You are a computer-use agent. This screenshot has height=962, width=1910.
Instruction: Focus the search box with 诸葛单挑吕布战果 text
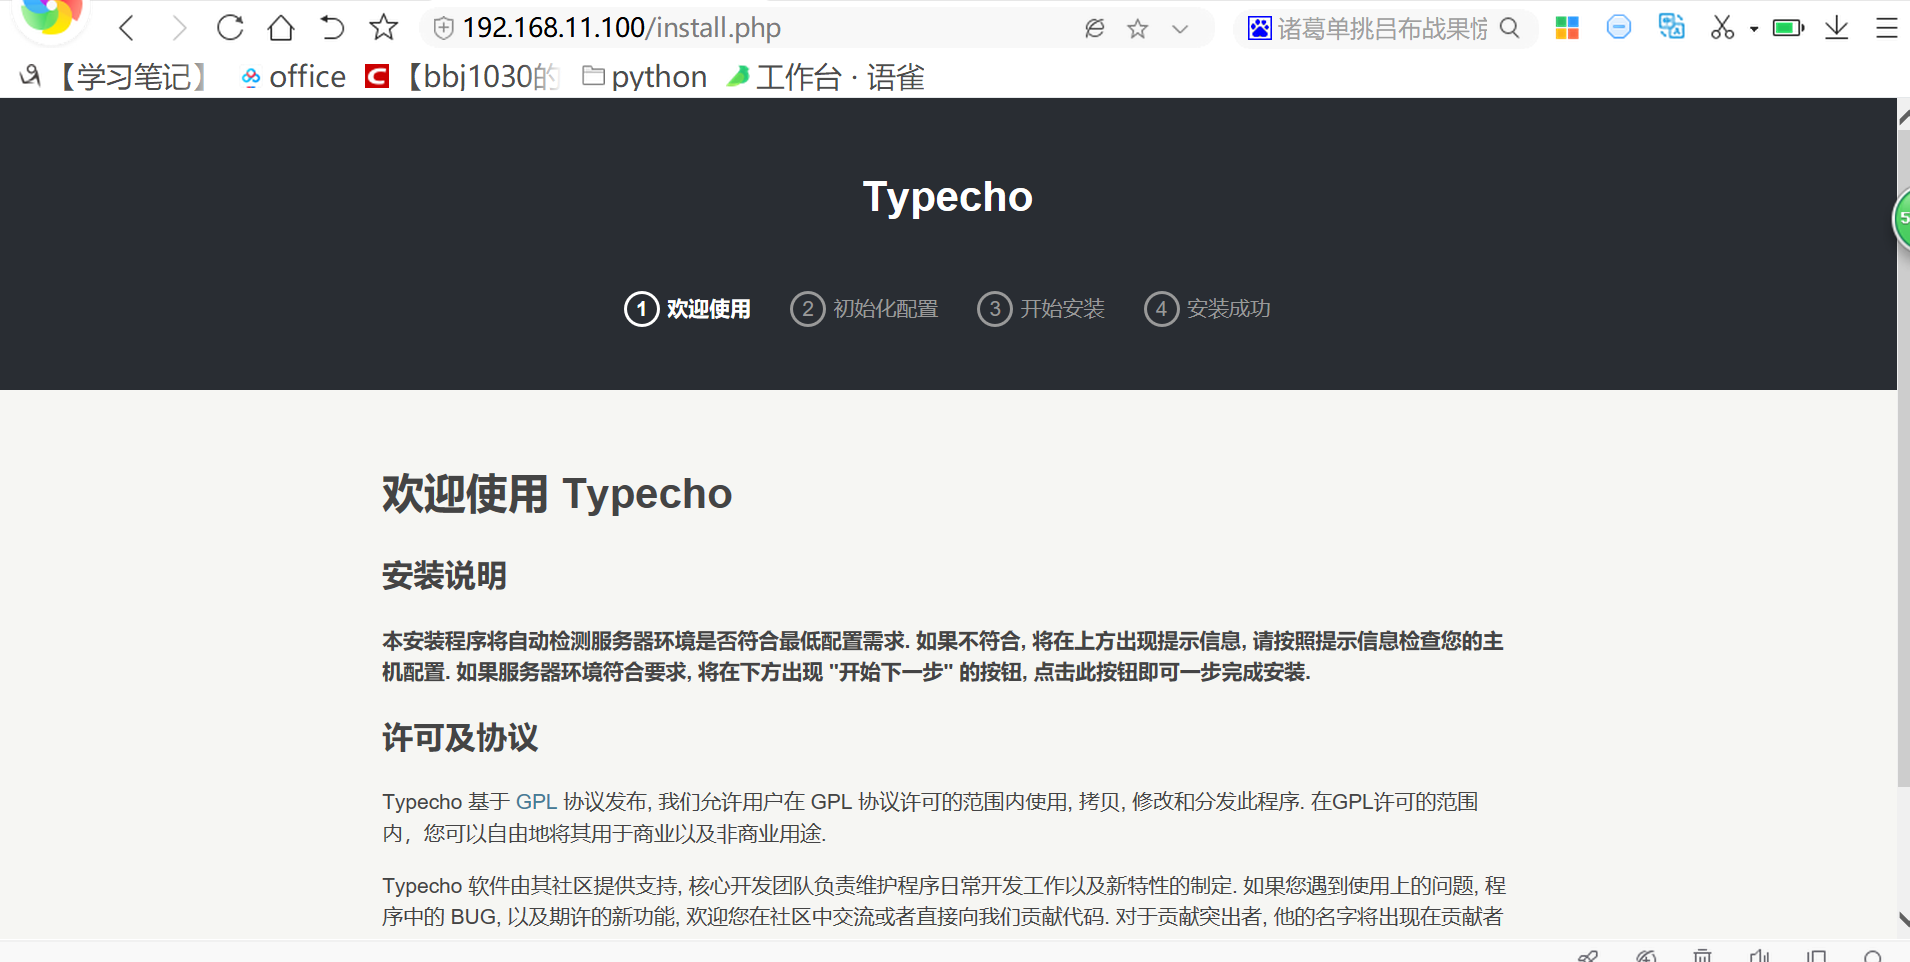pyautogui.click(x=1383, y=29)
